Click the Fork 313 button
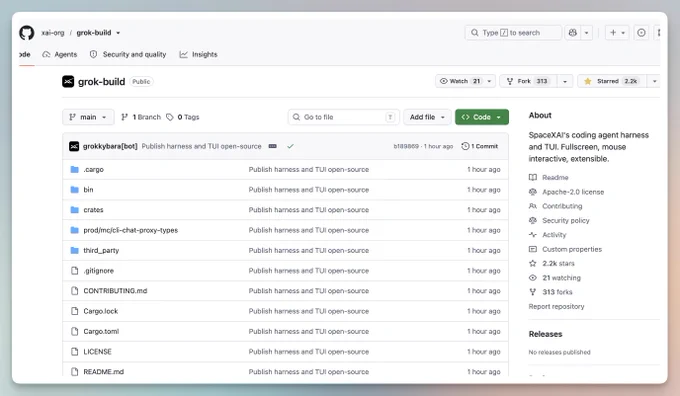This screenshot has width=680, height=396. click(527, 81)
